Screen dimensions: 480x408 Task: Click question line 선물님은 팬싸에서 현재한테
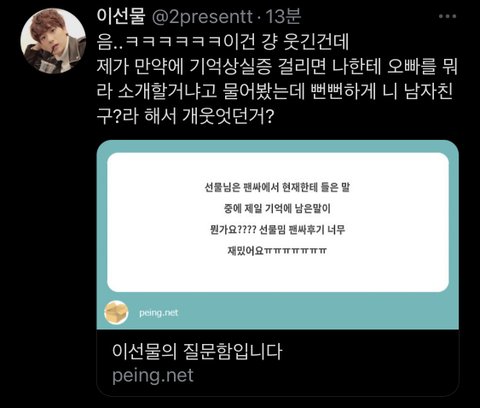pos(277,187)
